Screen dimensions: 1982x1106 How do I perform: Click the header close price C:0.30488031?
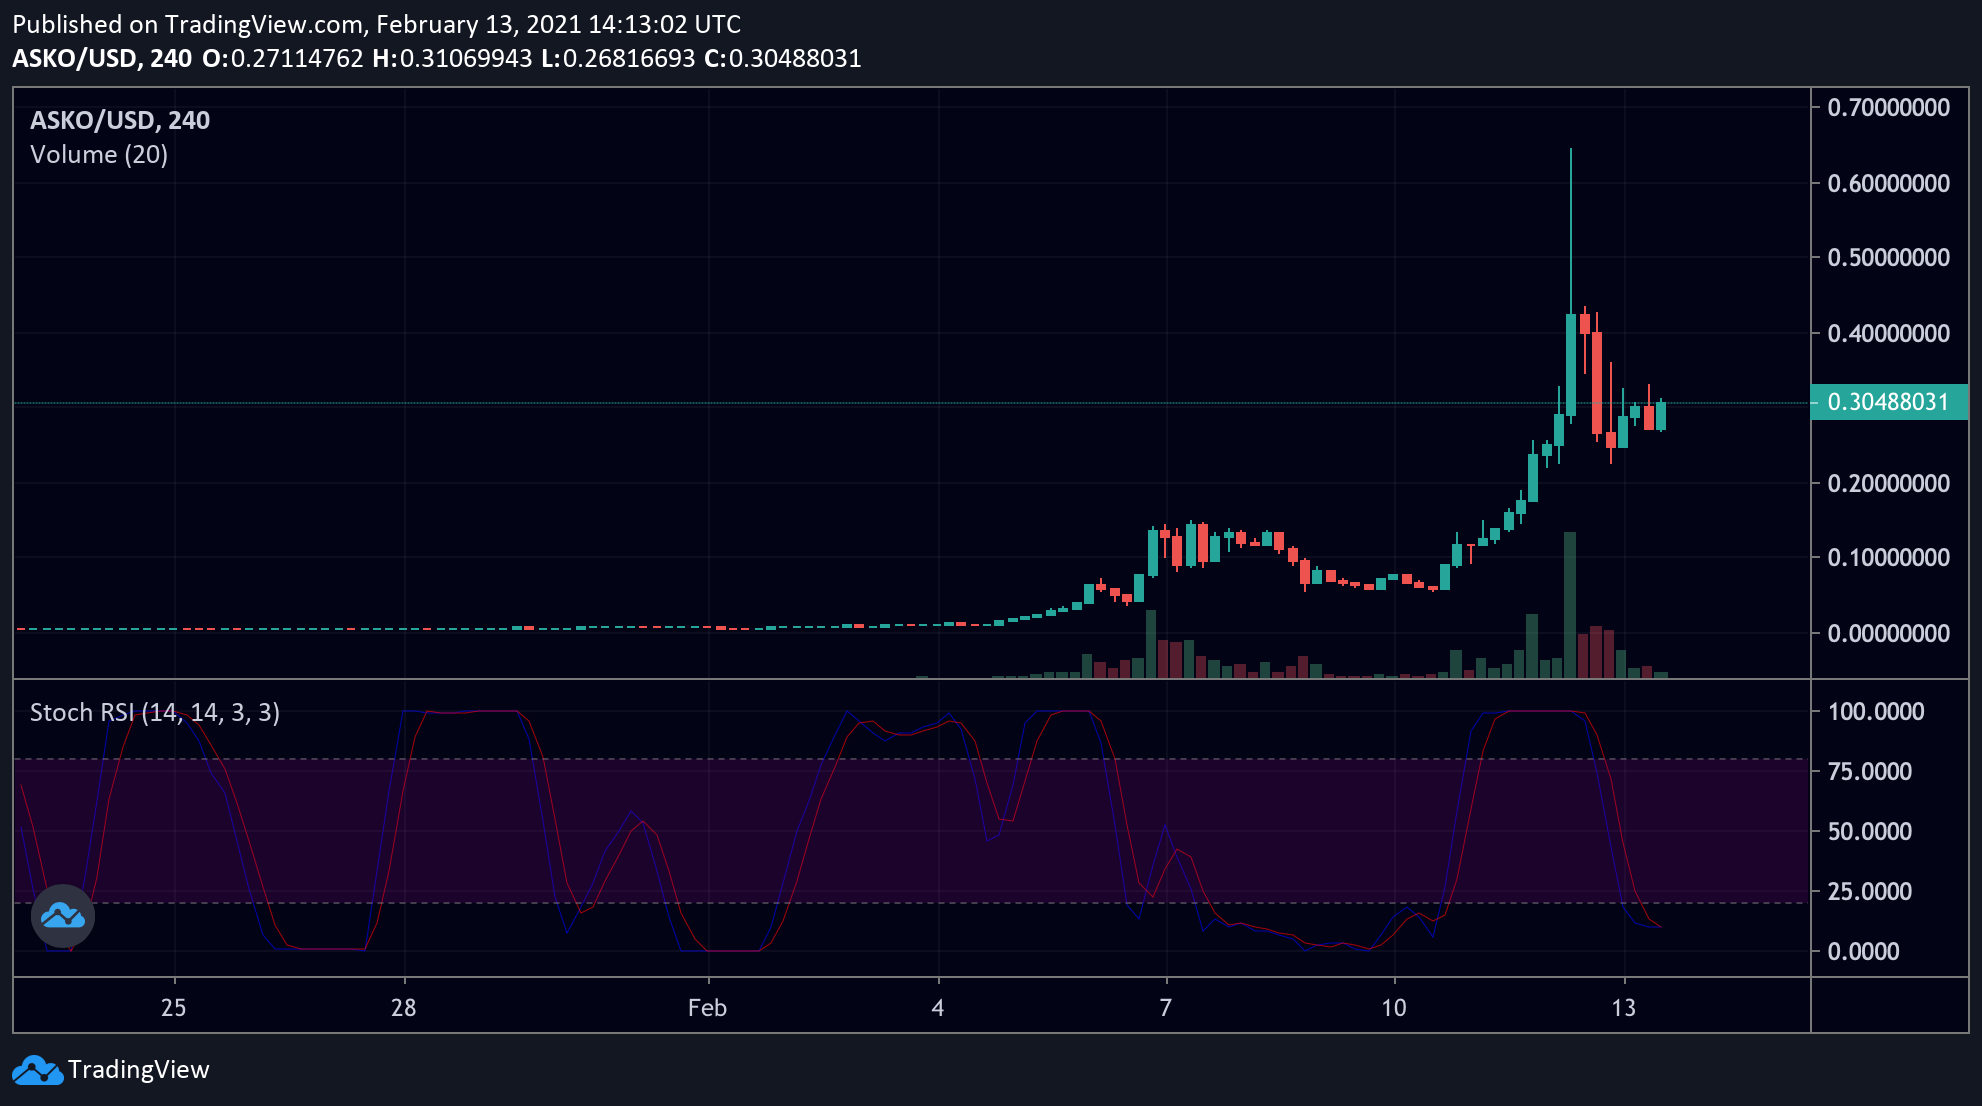[x=783, y=58]
